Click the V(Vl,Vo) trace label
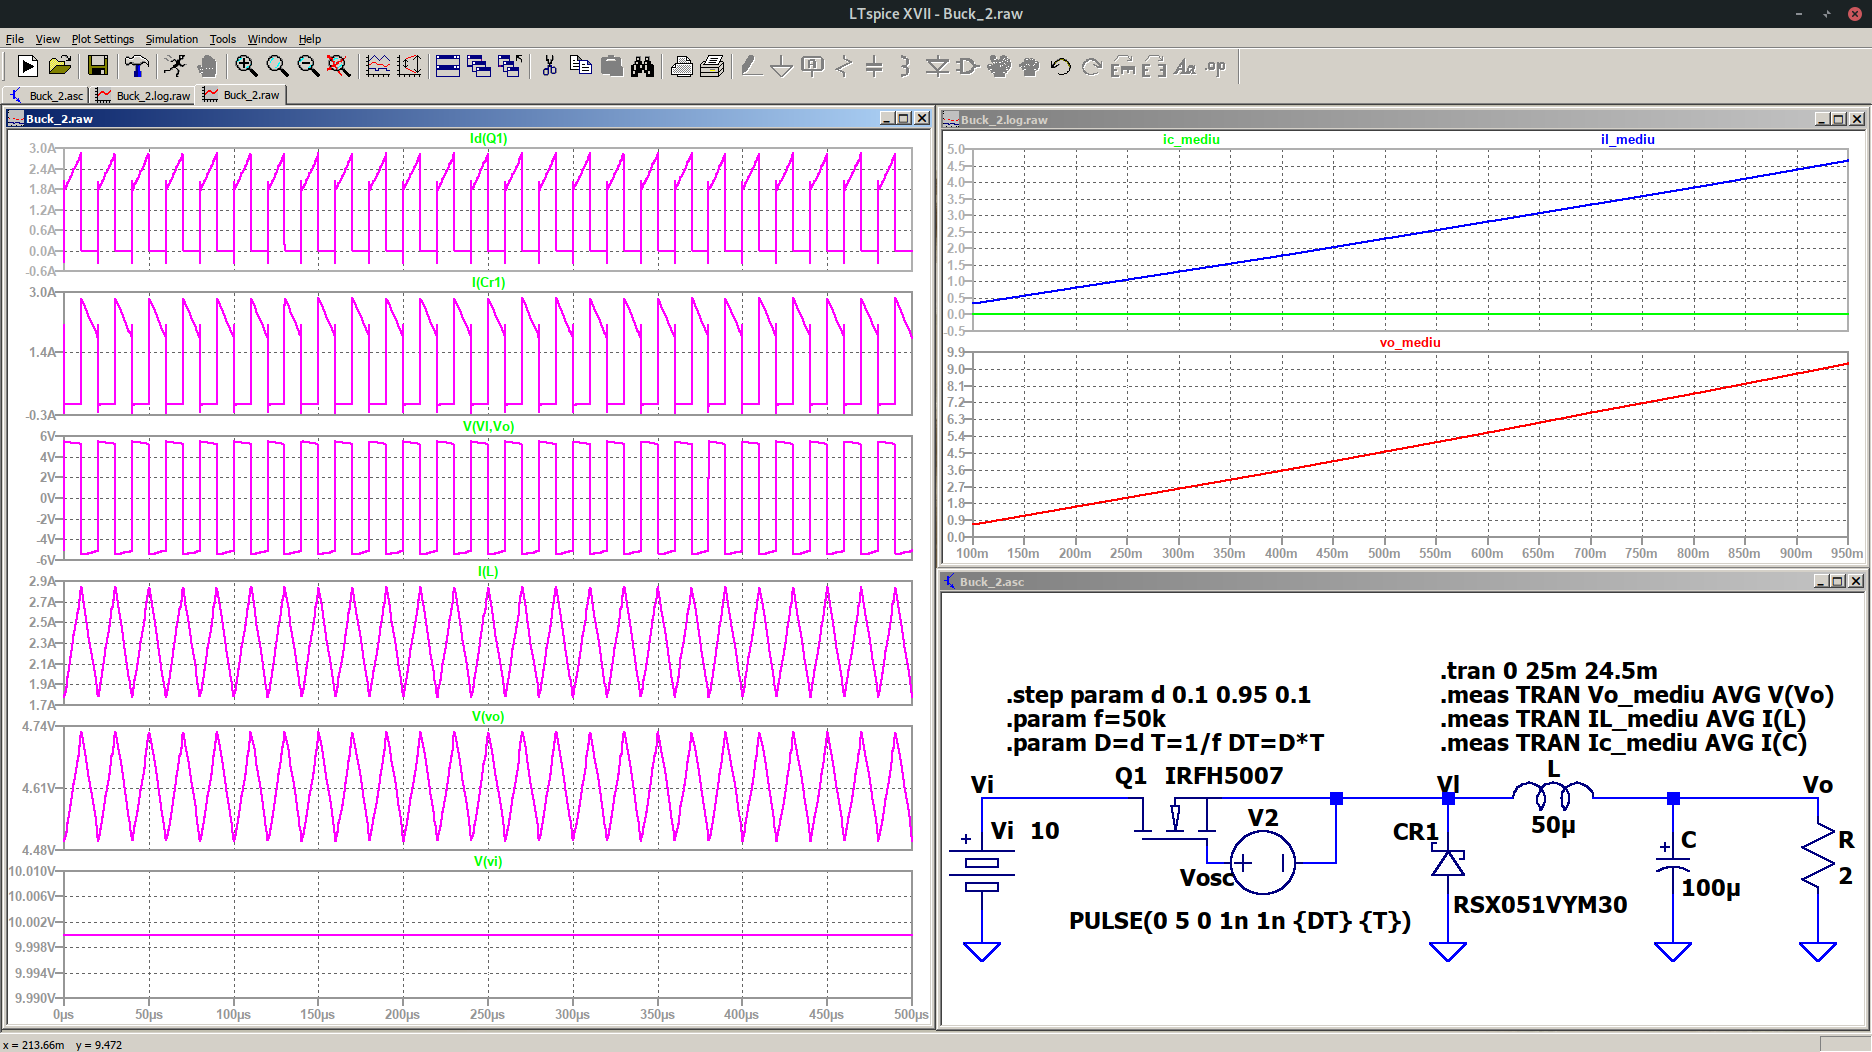Image resolution: width=1872 pixels, height=1052 pixels. [x=488, y=426]
